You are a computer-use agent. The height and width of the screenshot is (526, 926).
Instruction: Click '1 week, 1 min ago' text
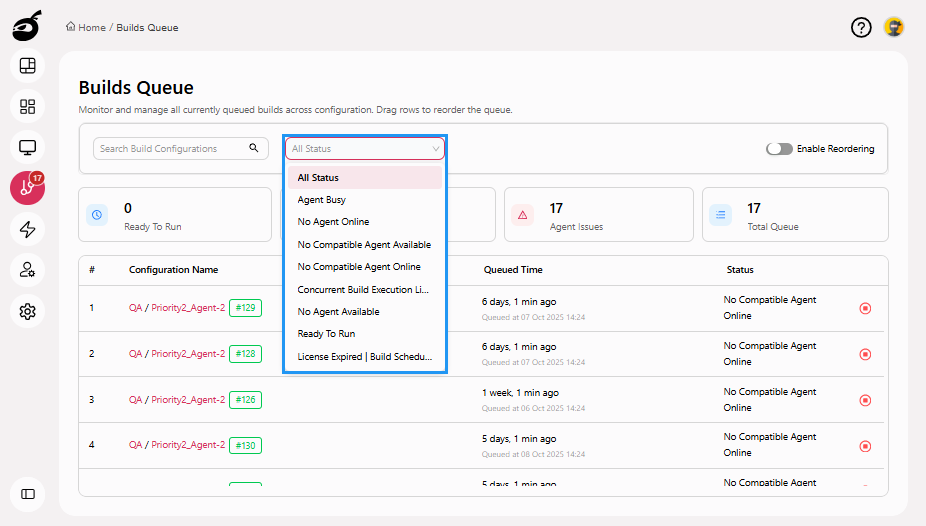coord(520,393)
